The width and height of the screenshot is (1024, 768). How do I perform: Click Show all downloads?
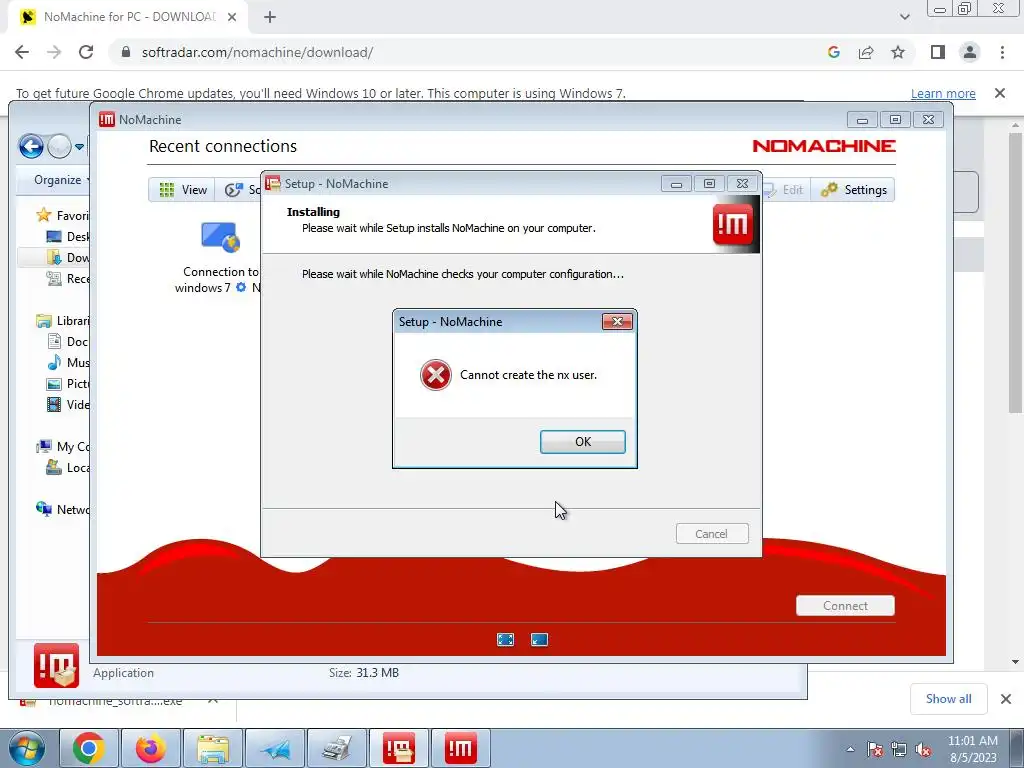948,699
